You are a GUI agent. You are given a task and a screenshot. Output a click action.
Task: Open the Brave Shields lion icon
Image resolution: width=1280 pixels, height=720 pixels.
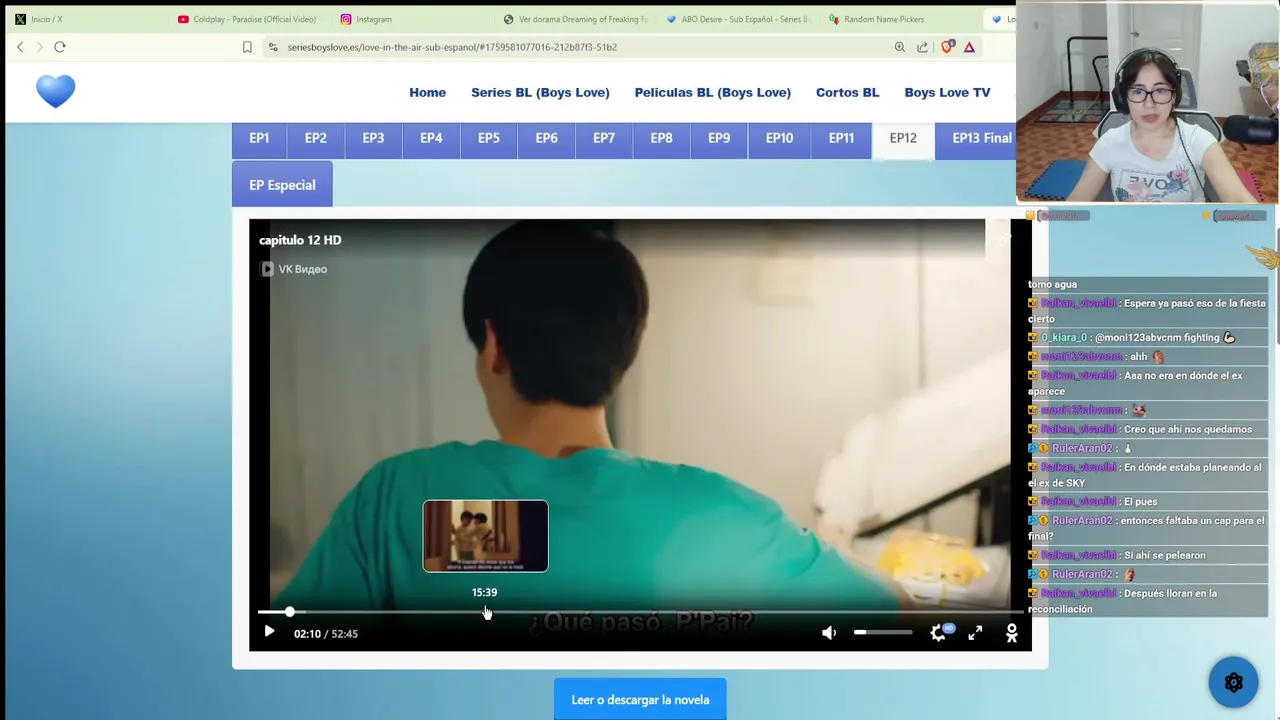coord(947,46)
